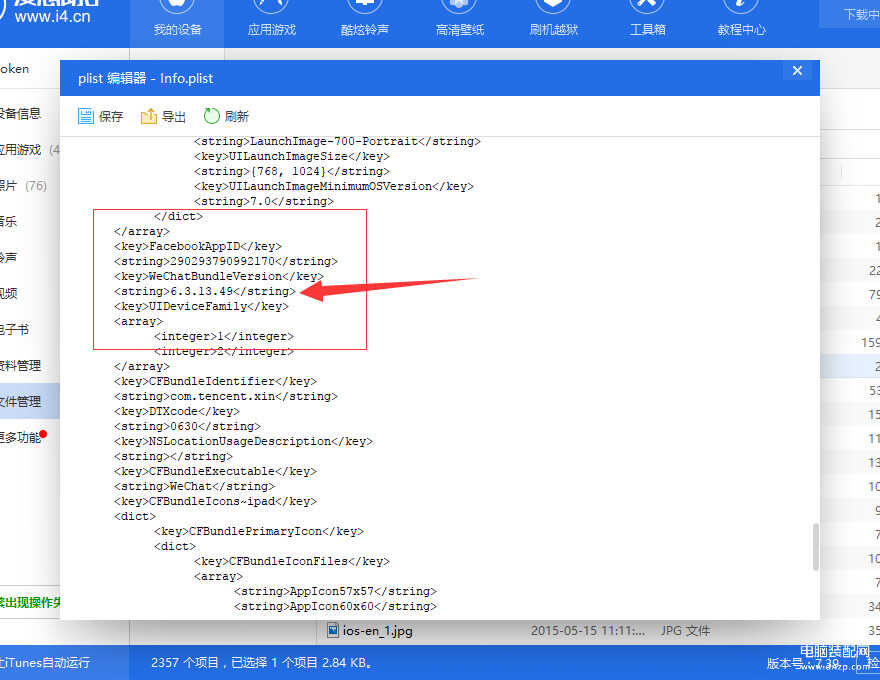Viewport: 880px width, 680px height.
Task: Click the plist editor vertical scrollbar thumb
Action: pyautogui.click(x=815, y=545)
